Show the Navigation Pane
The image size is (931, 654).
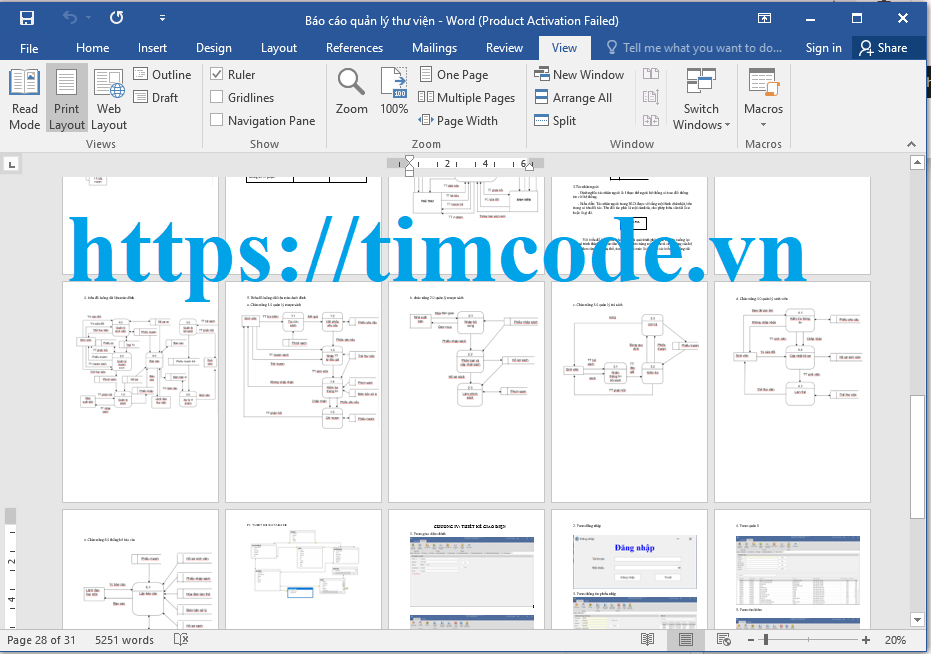[x=217, y=120]
